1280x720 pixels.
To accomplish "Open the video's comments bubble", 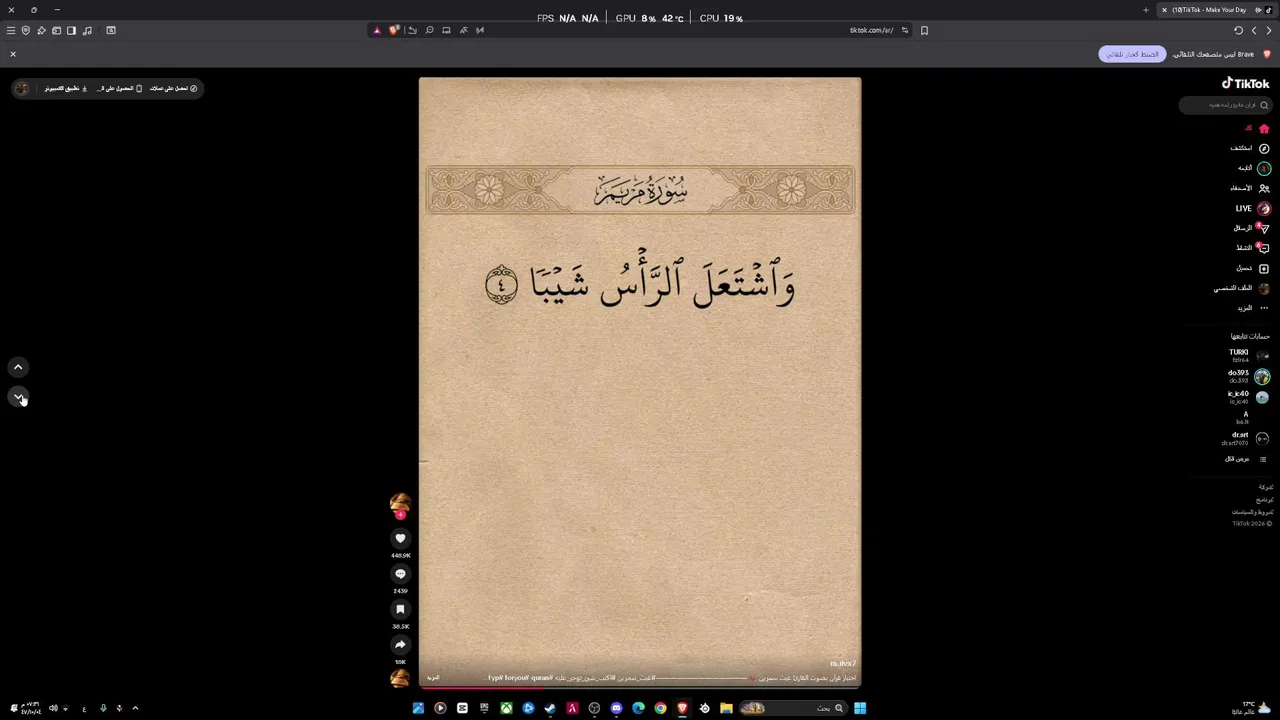I will pos(400,574).
